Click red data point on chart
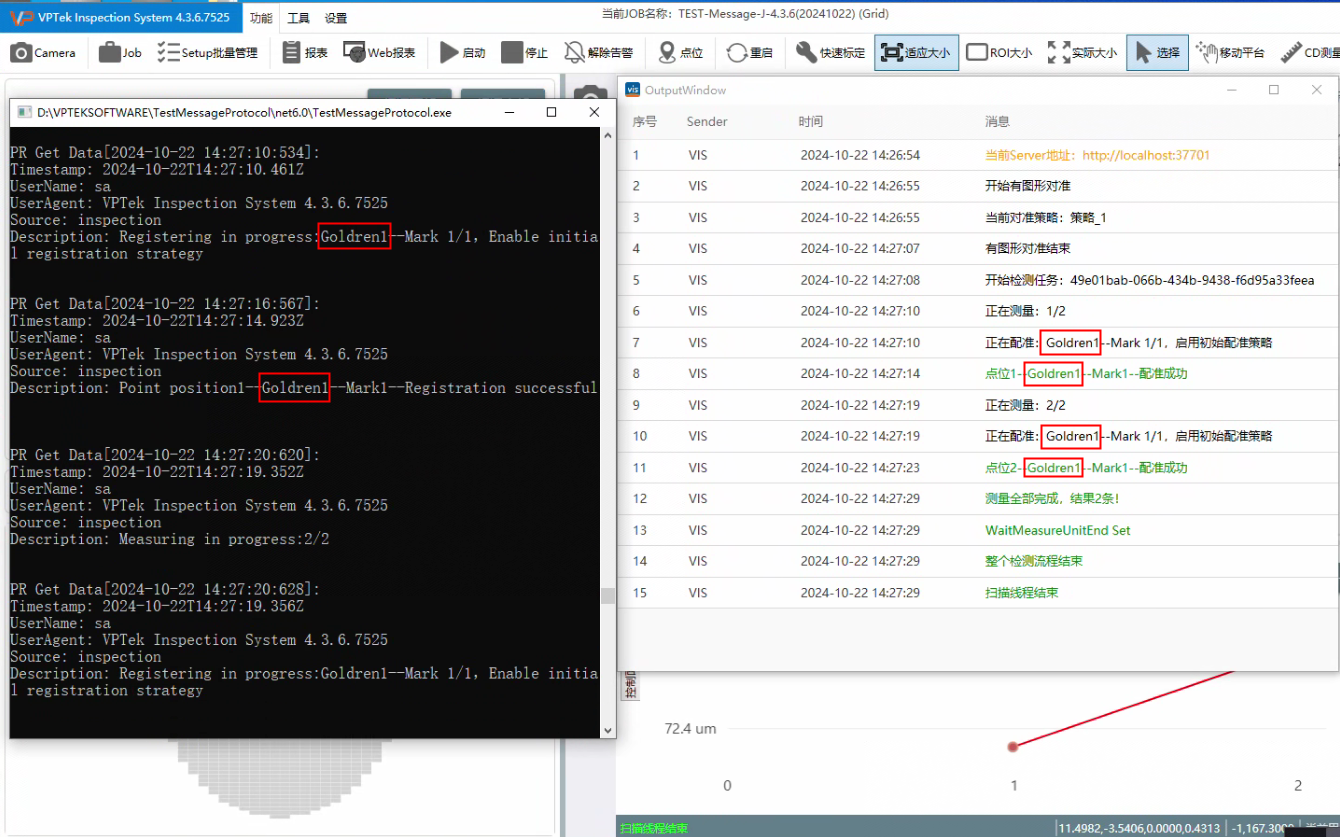 click(x=1013, y=746)
